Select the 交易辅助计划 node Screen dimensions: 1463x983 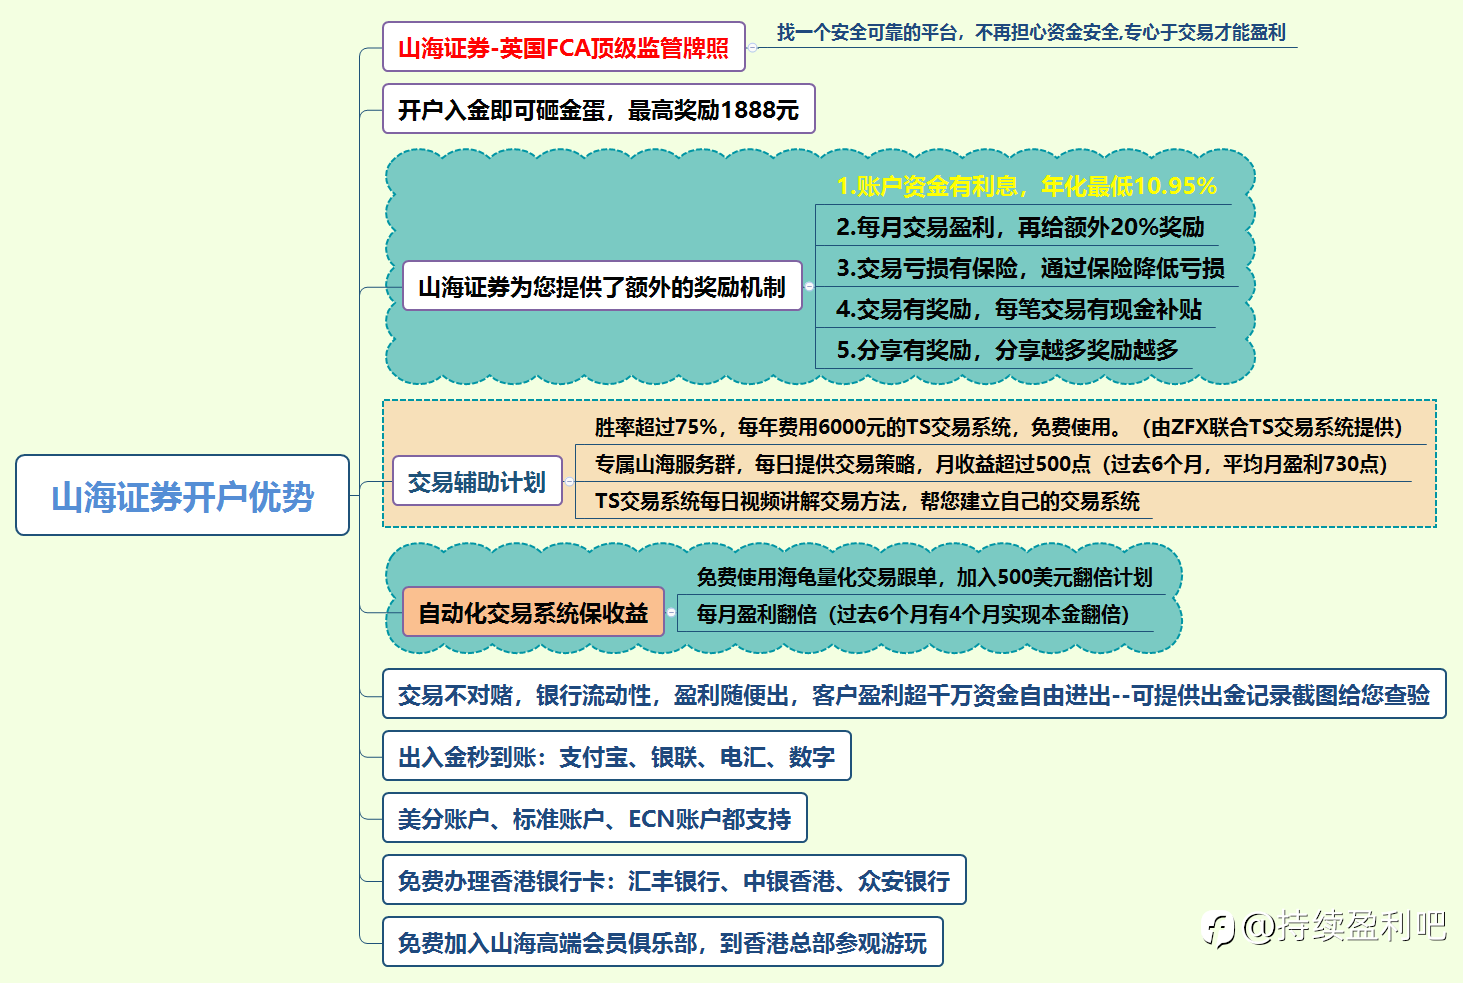[x=477, y=481]
